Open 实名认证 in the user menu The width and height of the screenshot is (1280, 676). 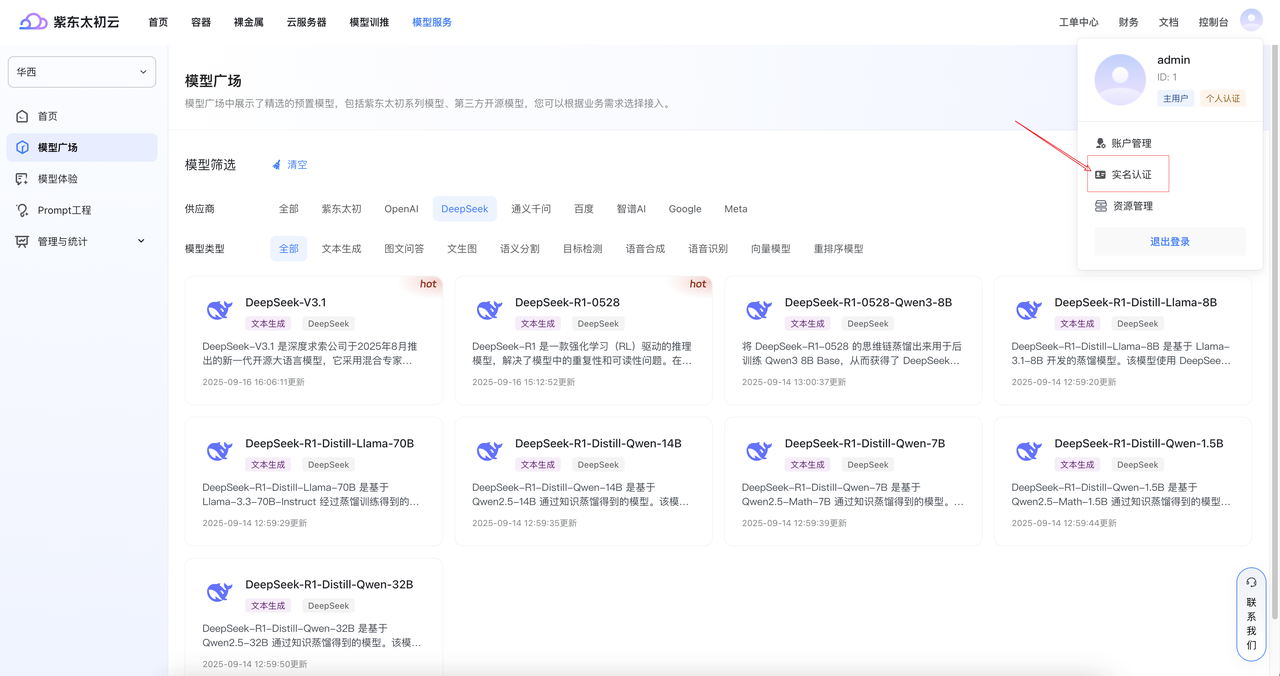click(1131, 175)
